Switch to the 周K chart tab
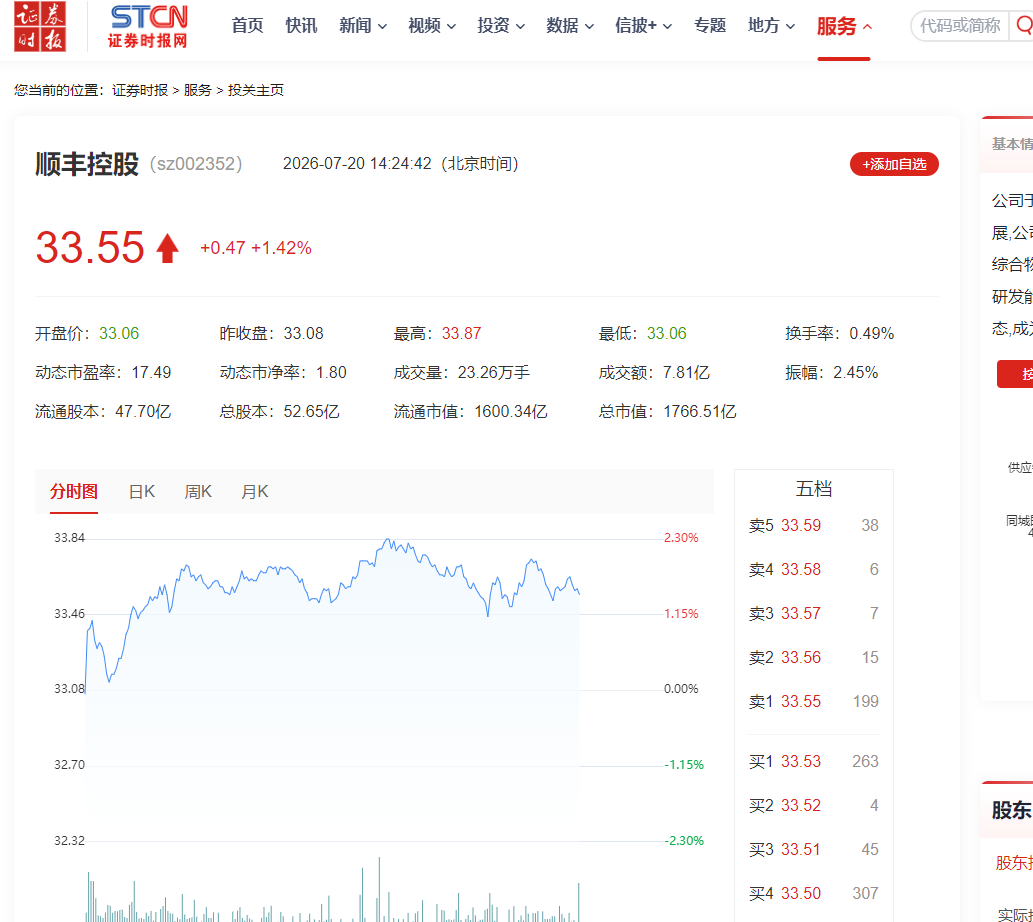The height and width of the screenshot is (922, 1033). [x=198, y=492]
